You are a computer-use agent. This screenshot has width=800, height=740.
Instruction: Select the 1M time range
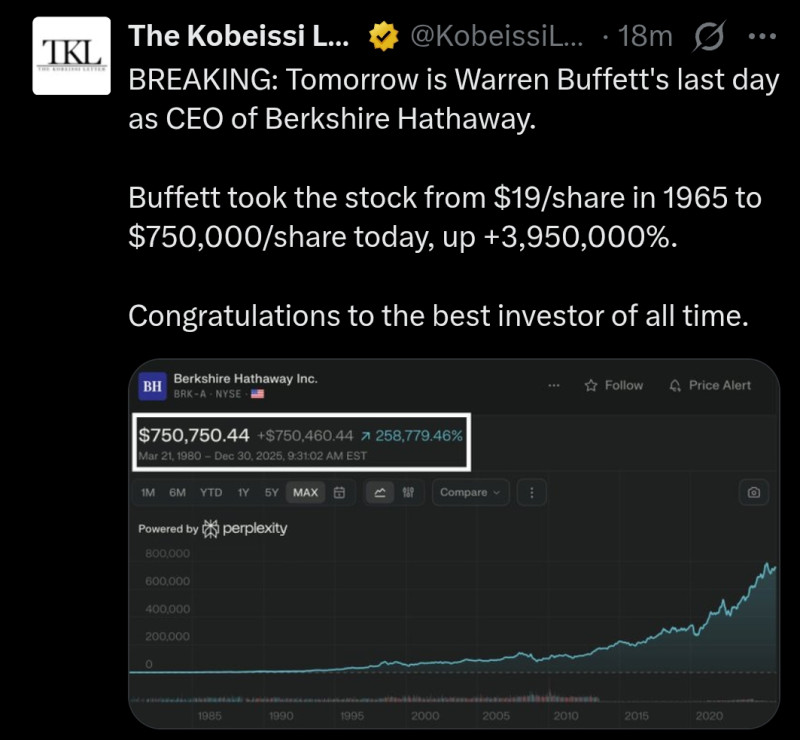[148, 492]
